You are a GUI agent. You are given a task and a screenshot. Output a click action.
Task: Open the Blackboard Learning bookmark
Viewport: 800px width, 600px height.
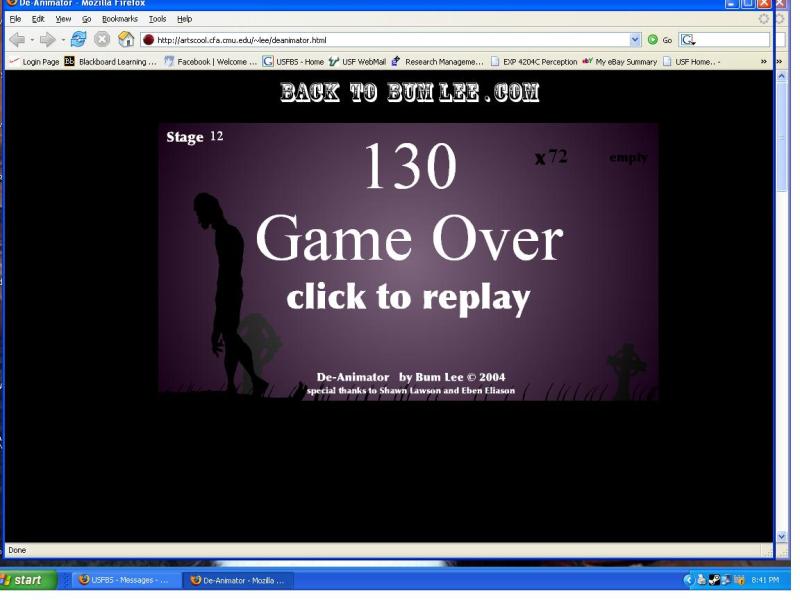[x=111, y=62]
